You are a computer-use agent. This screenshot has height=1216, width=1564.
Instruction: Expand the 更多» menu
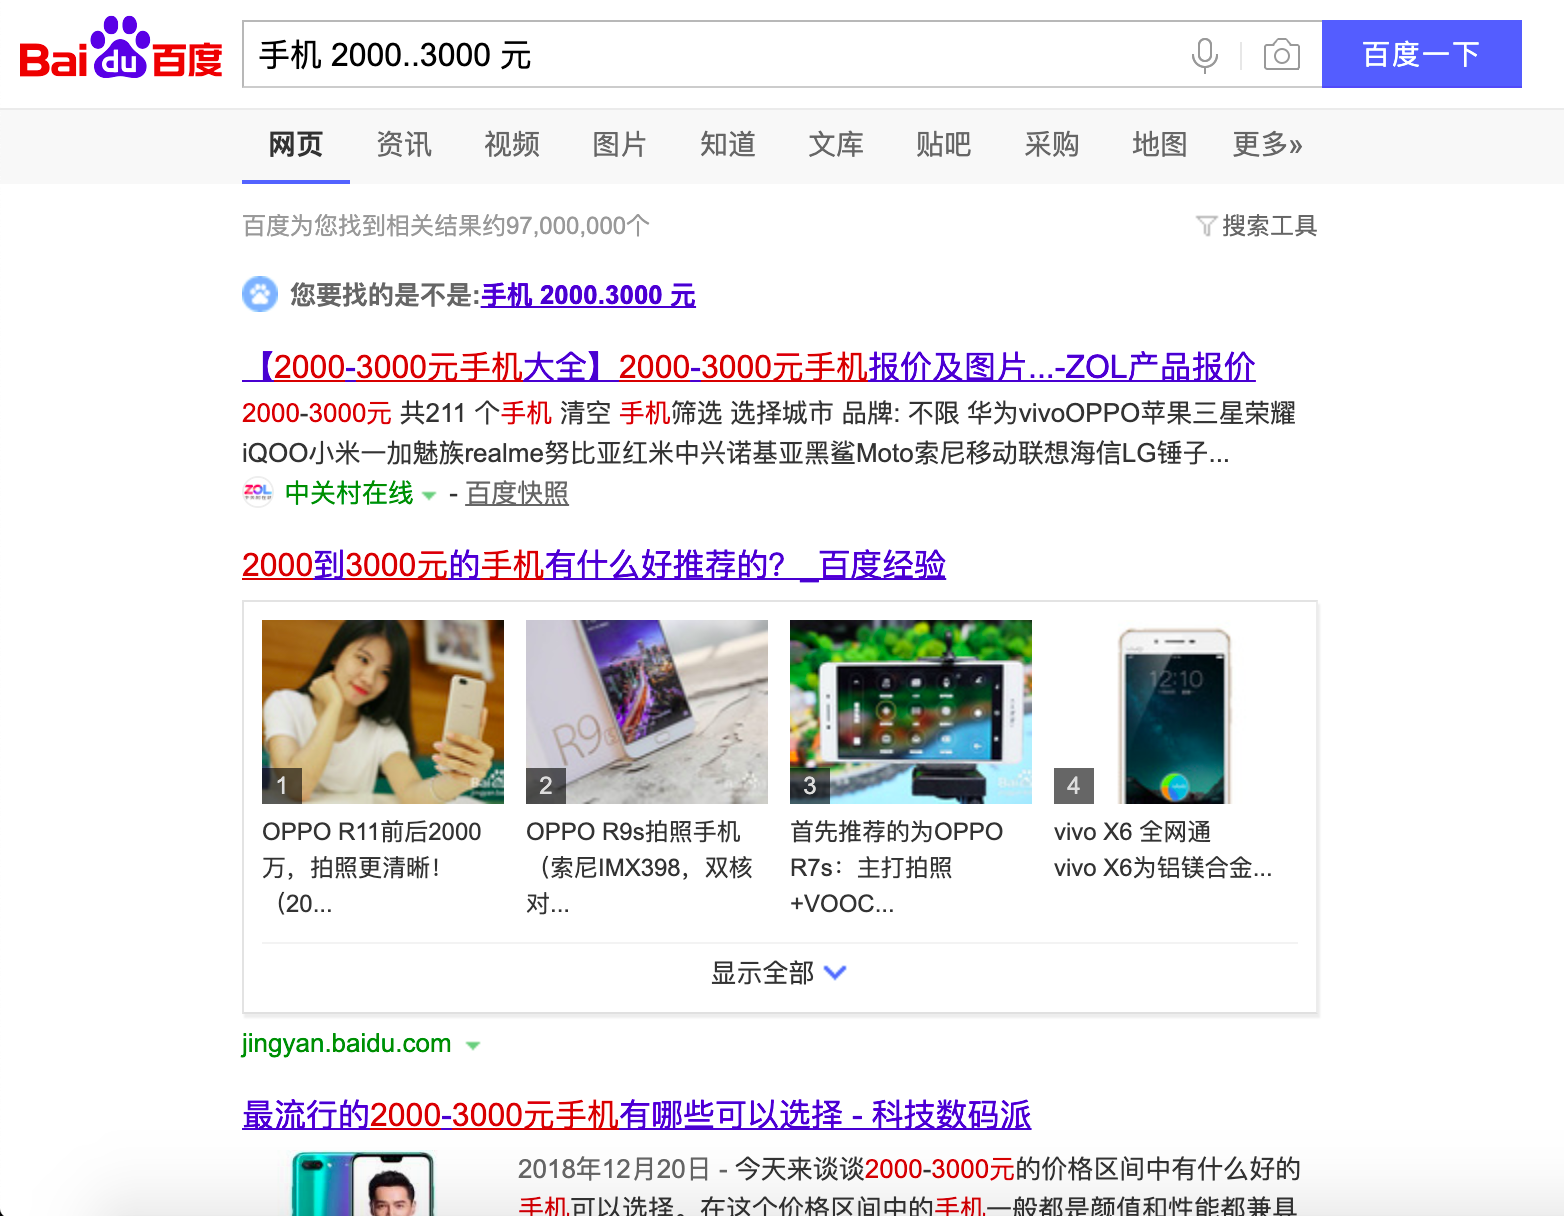pyautogui.click(x=1267, y=145)
